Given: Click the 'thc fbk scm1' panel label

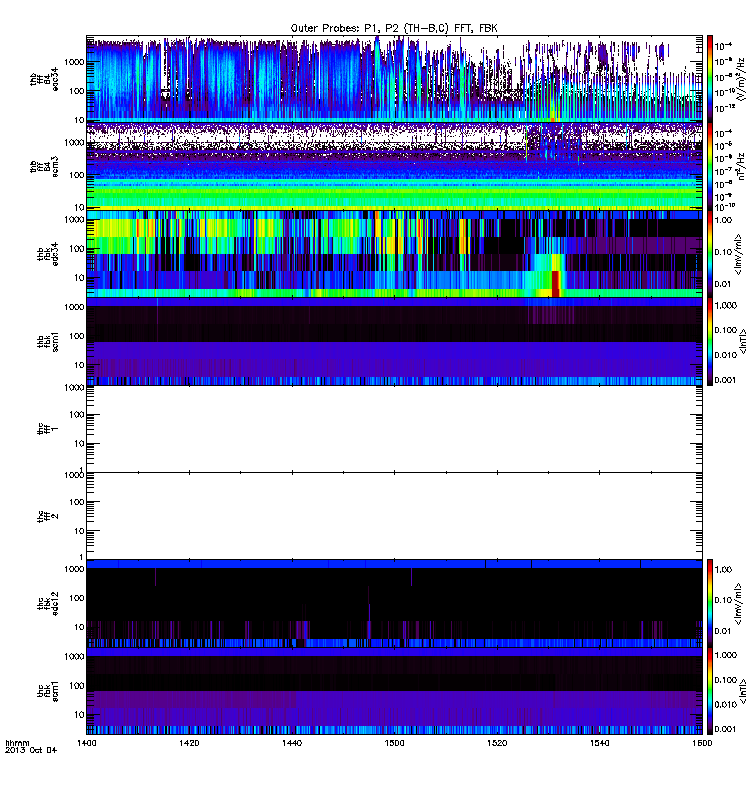Looking at the screenshot, I should click(x=48, y=691).
